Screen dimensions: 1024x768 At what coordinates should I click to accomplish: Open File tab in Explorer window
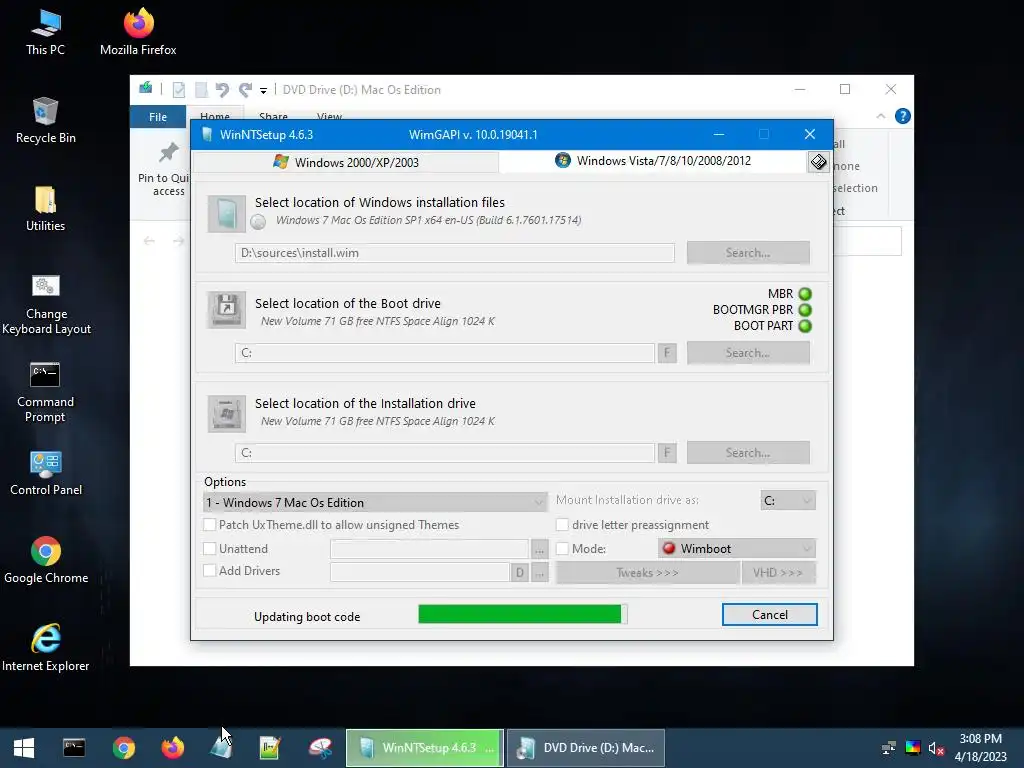click(x=158, y=117)
